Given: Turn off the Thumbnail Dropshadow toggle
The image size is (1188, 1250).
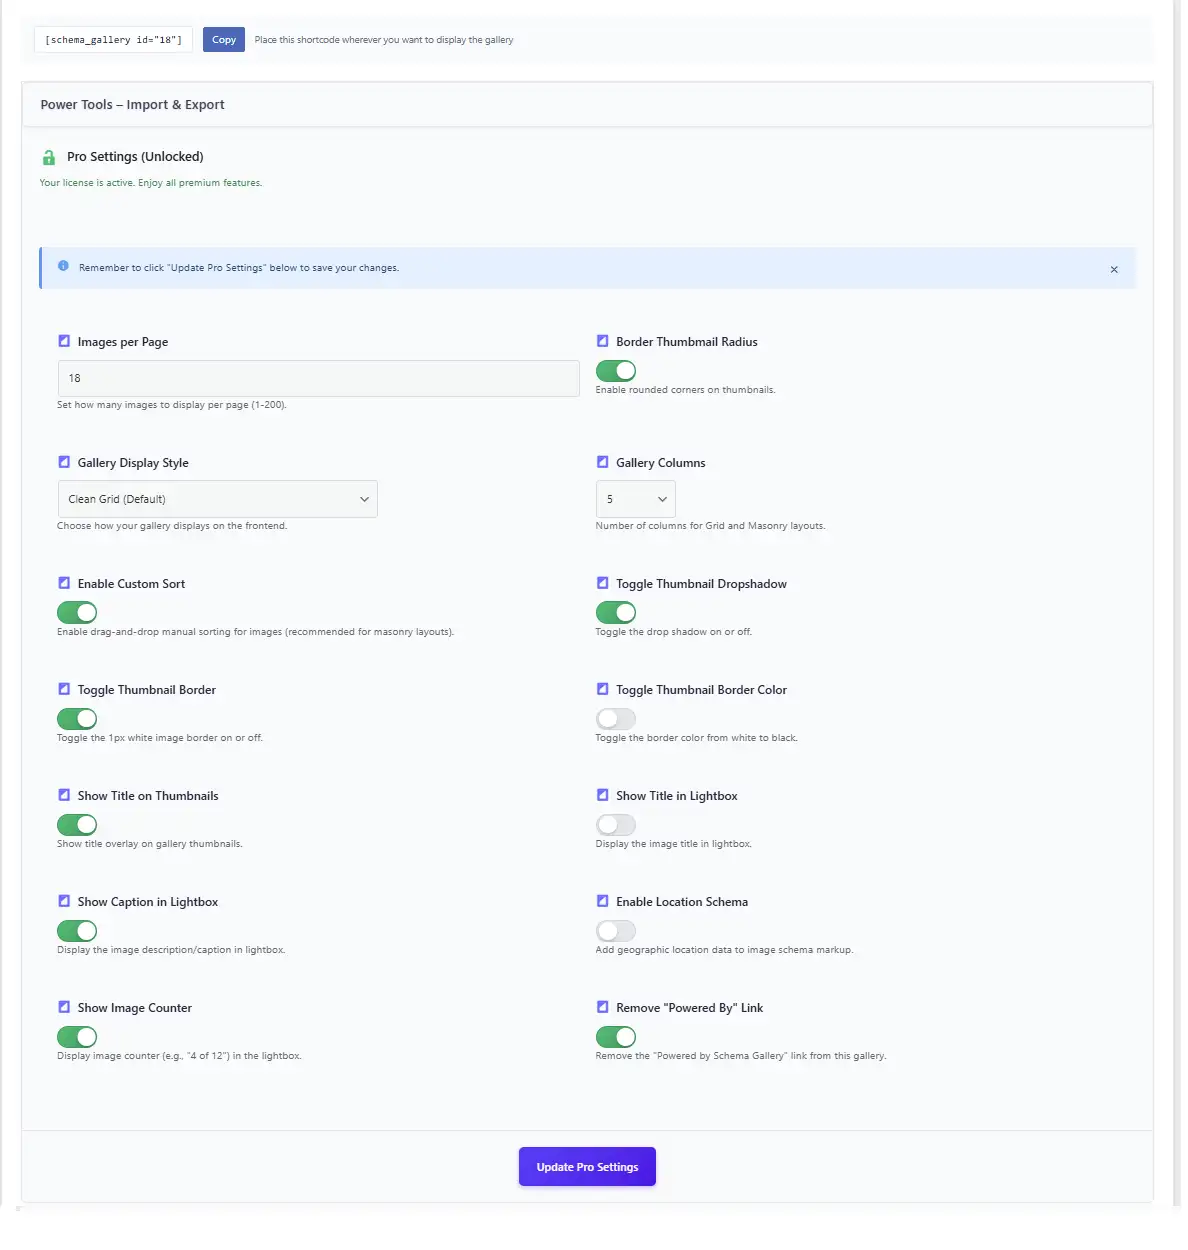Looking at the screenshot, I should pyautogui.click(x=615, y=612).
